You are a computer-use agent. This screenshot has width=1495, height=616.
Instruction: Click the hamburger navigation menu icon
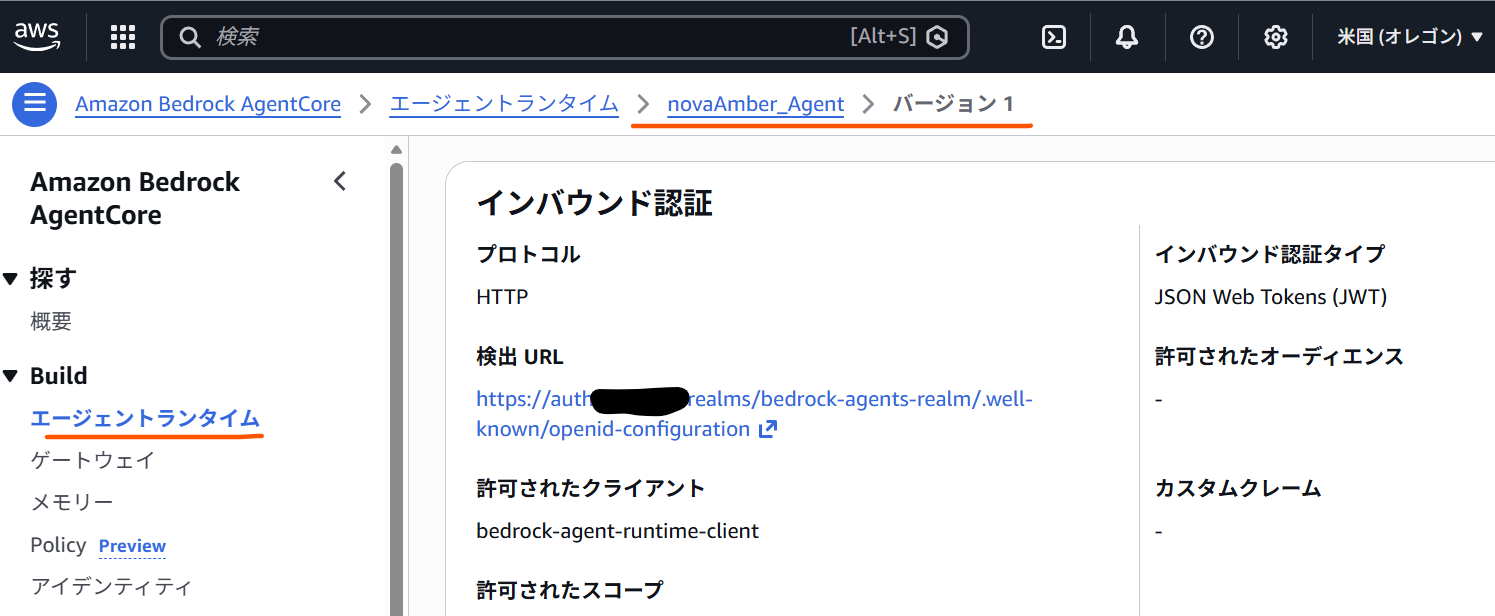[33, 103]
